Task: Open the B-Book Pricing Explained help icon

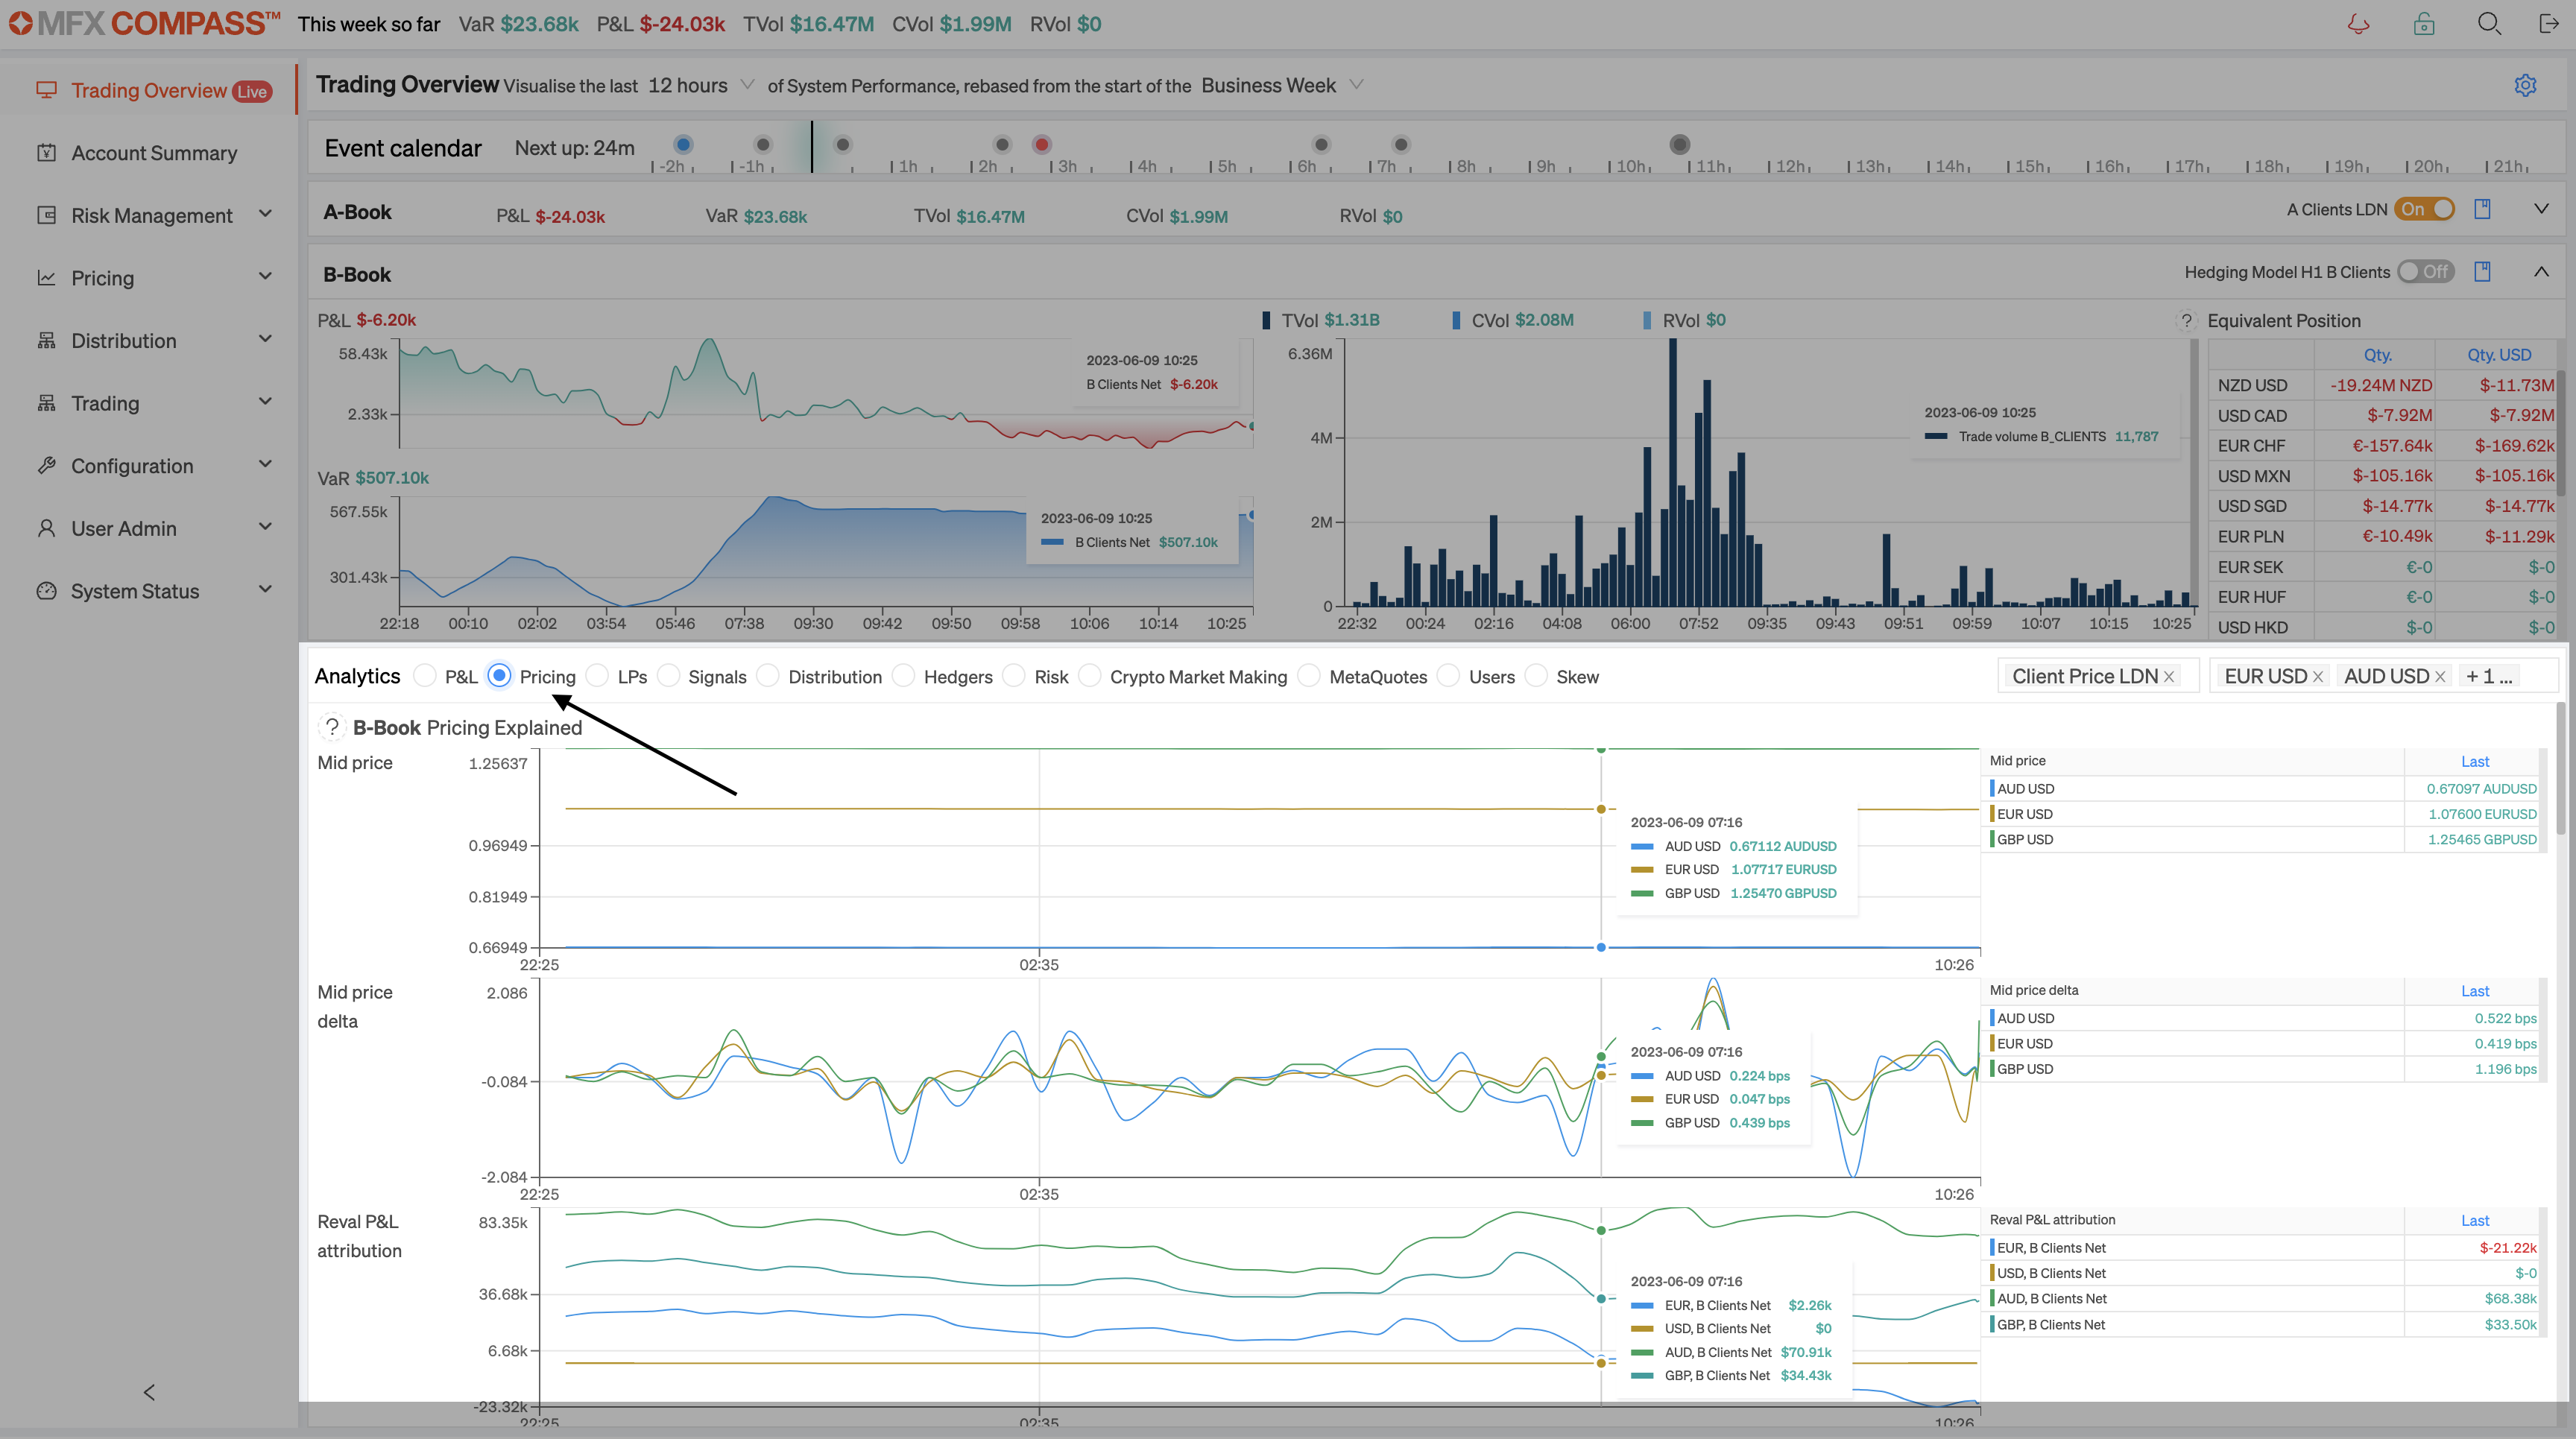Action: (332, 727)
